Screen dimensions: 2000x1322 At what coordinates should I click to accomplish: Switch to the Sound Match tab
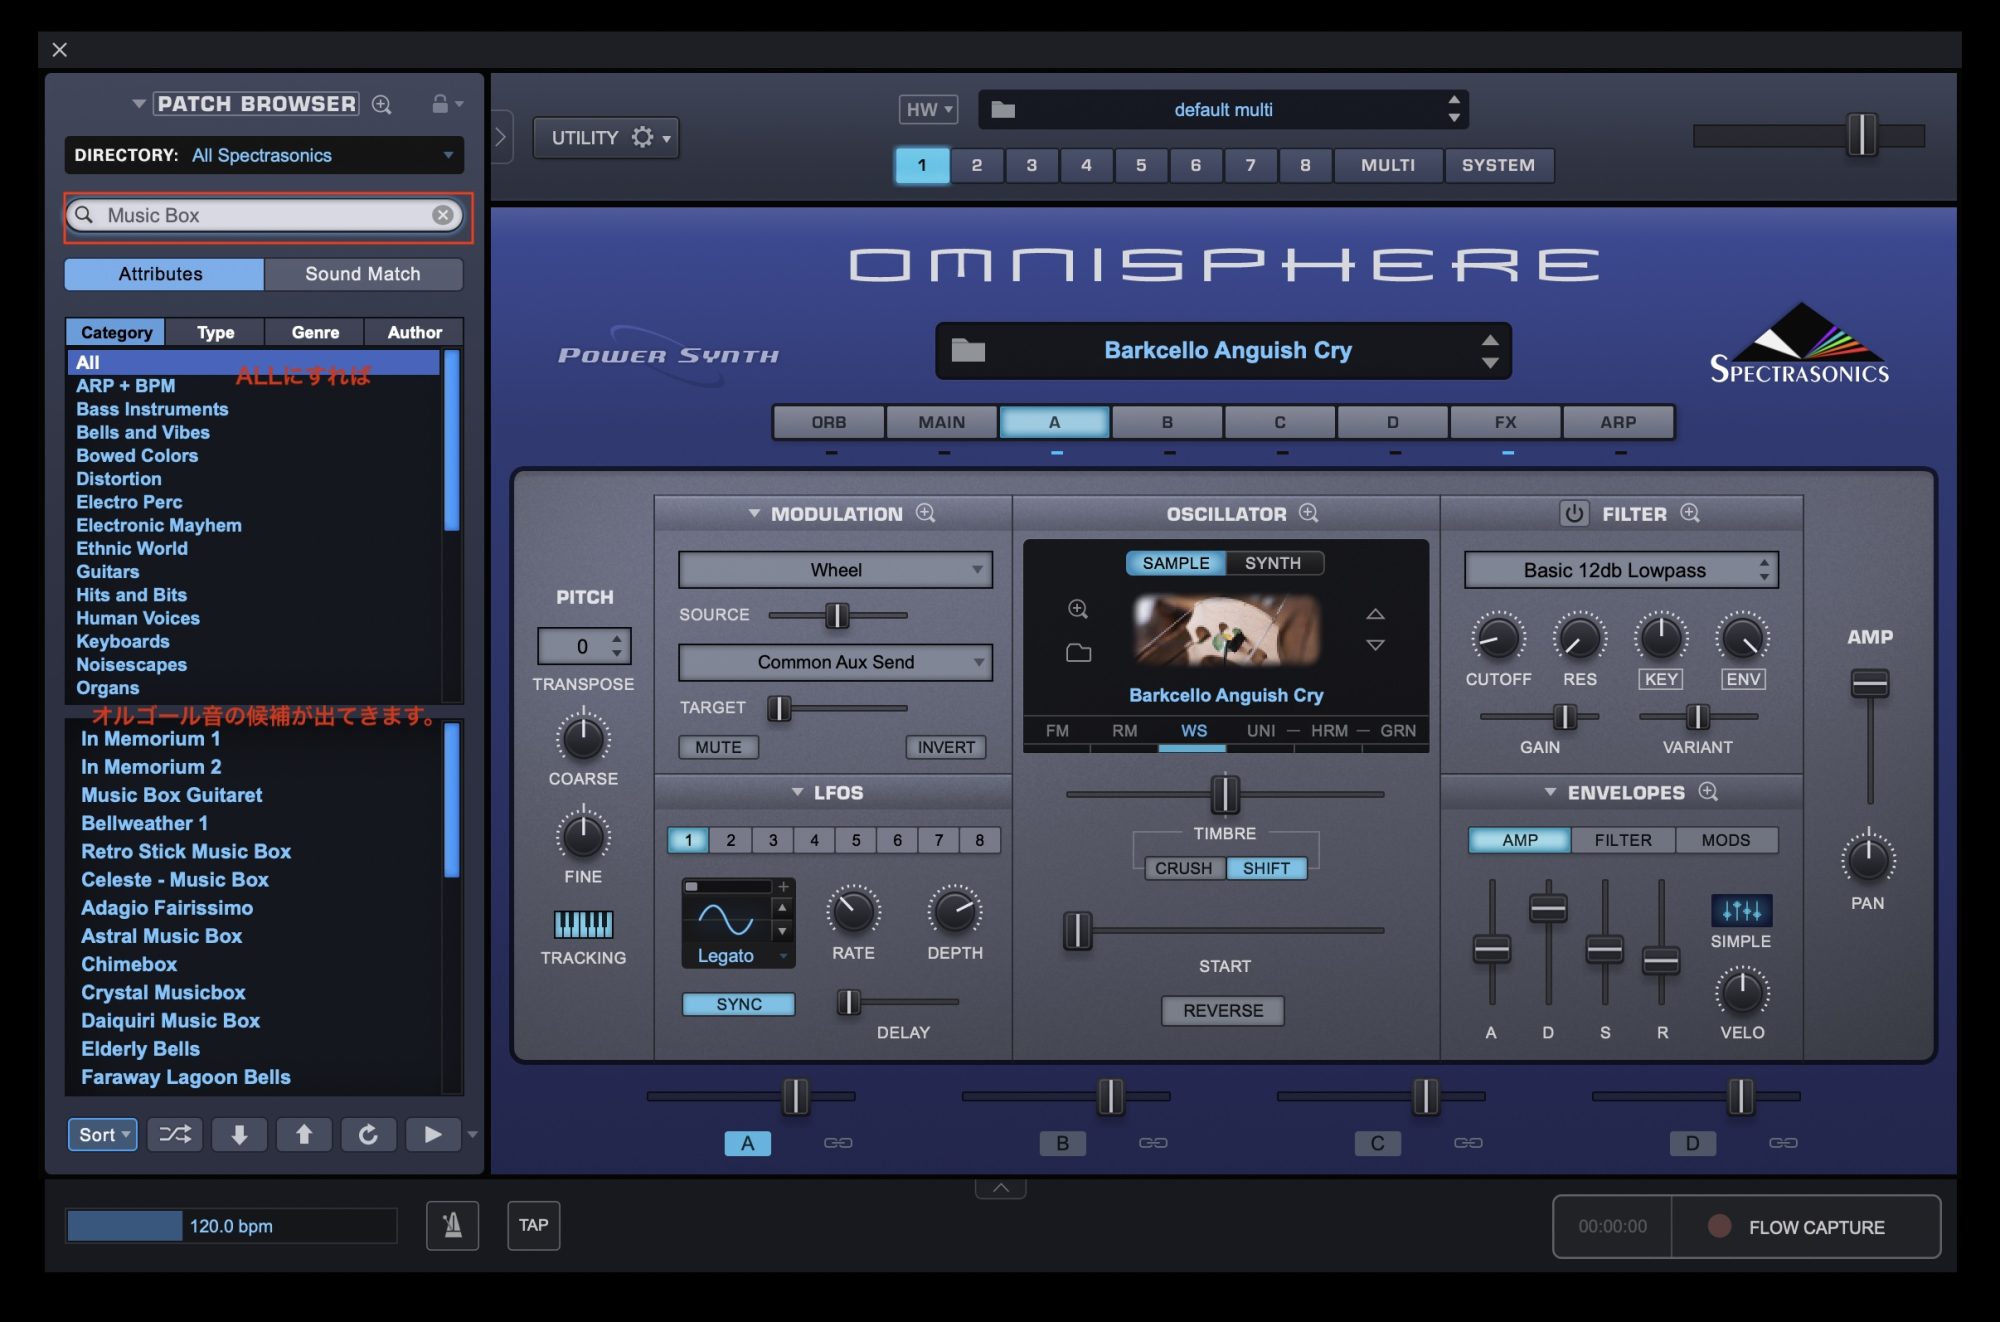(x=363, y=274)
